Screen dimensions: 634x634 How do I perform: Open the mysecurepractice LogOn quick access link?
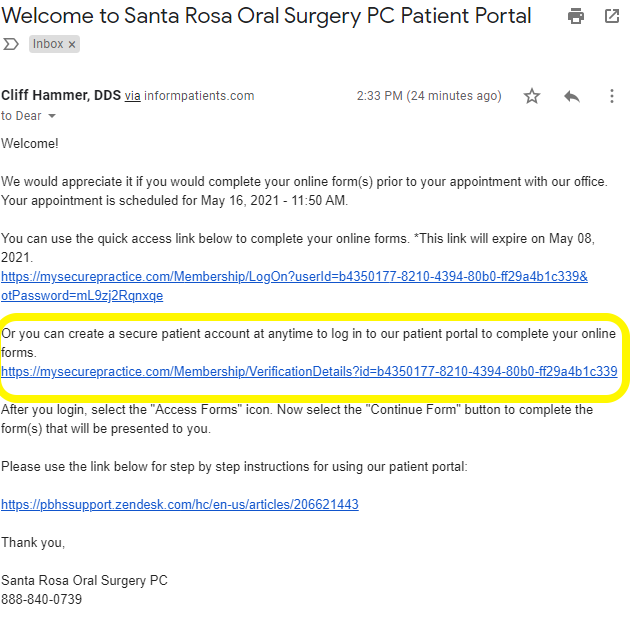tap(294, 286)
